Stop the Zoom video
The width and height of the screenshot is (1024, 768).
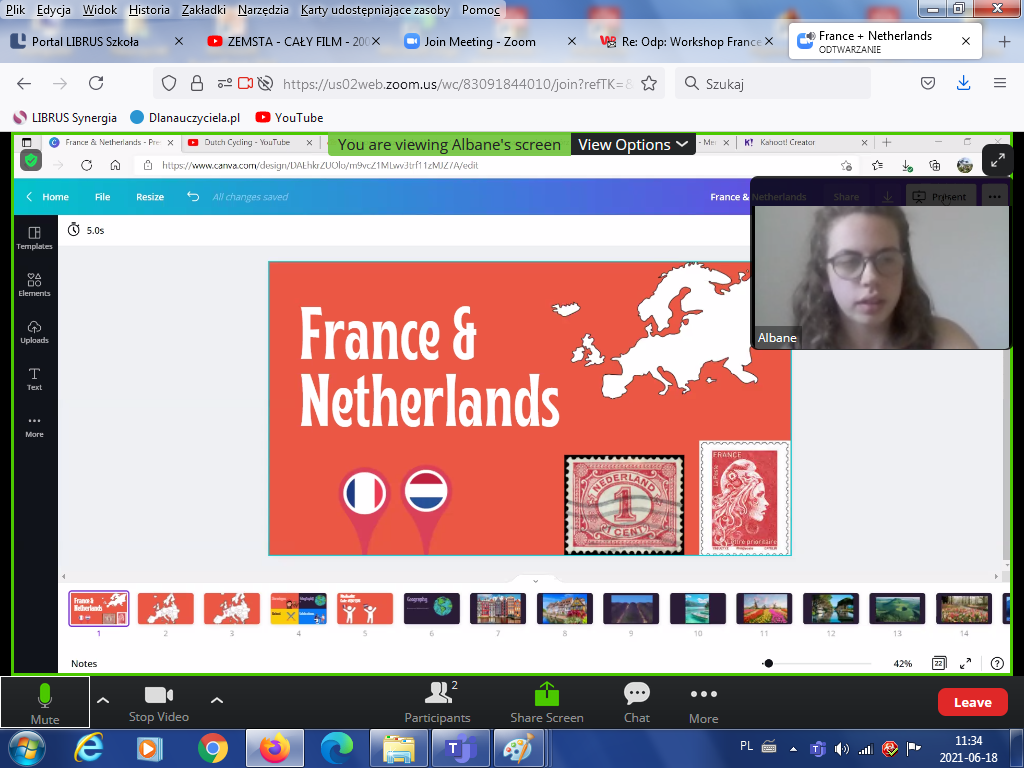tap(159, 702)
